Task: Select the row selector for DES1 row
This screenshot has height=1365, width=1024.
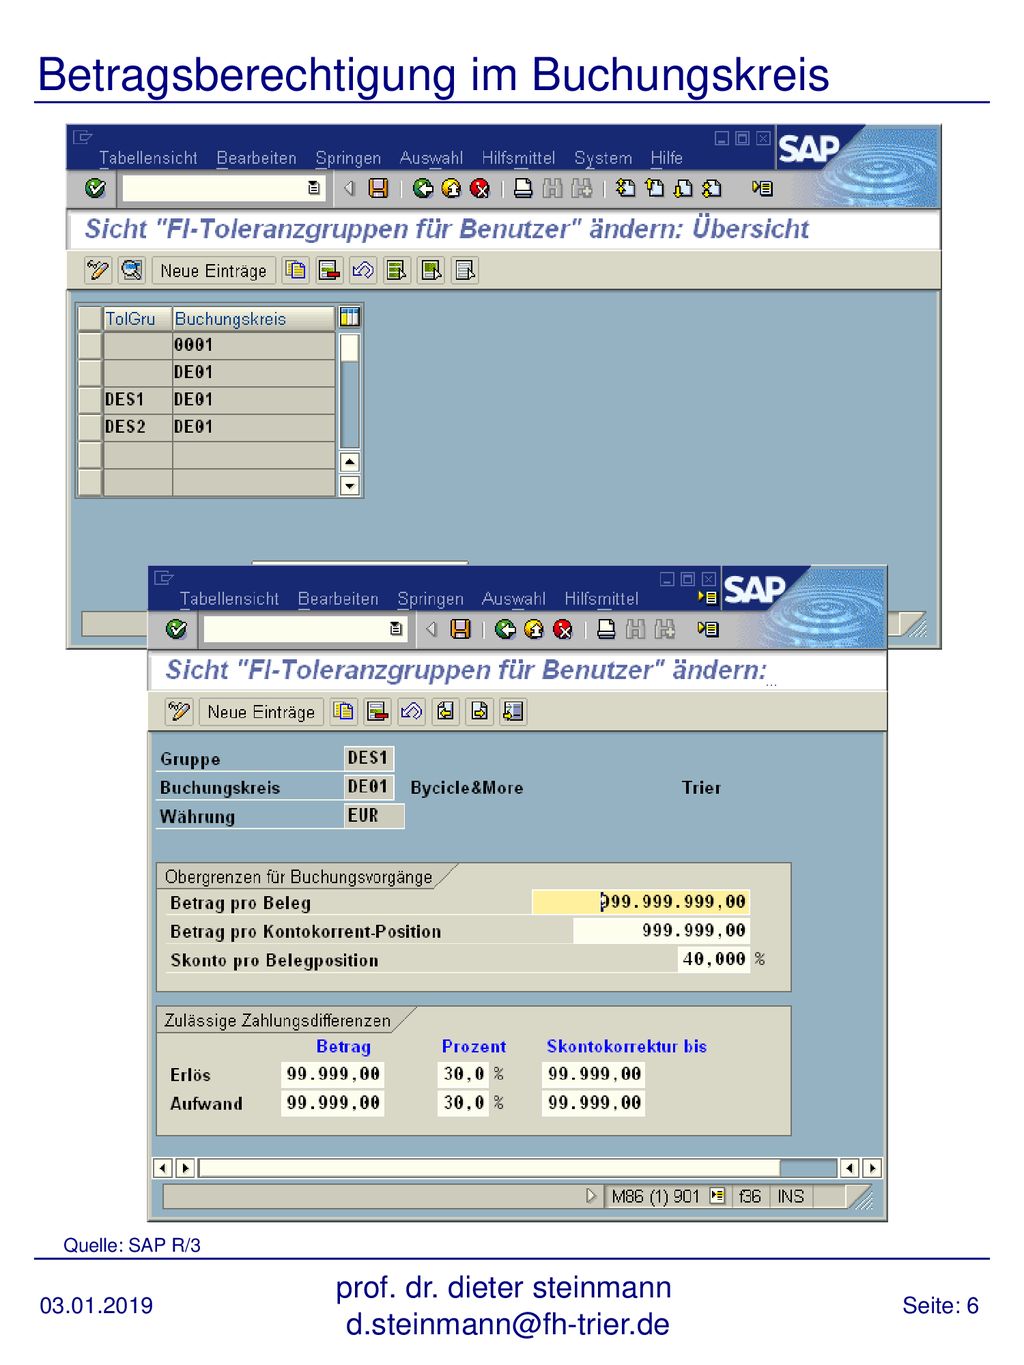Action: click(x=90, y=400)
